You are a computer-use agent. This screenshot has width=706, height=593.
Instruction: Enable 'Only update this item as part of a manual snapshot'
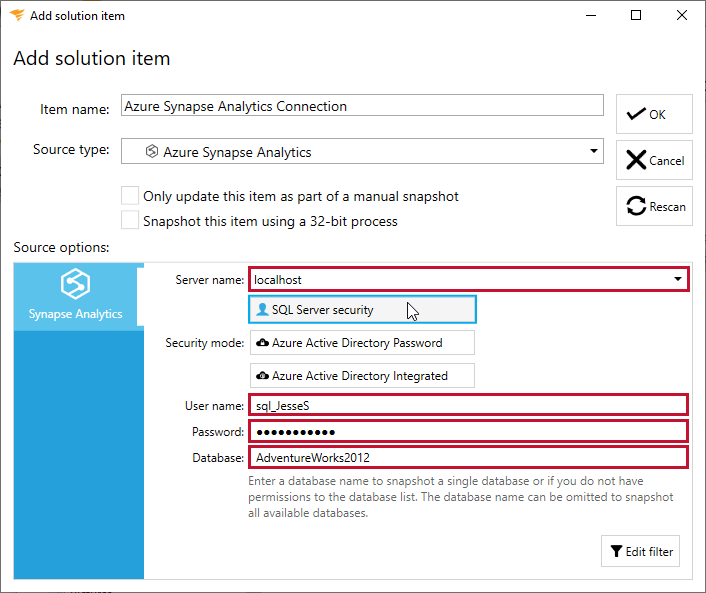(130, 196)
